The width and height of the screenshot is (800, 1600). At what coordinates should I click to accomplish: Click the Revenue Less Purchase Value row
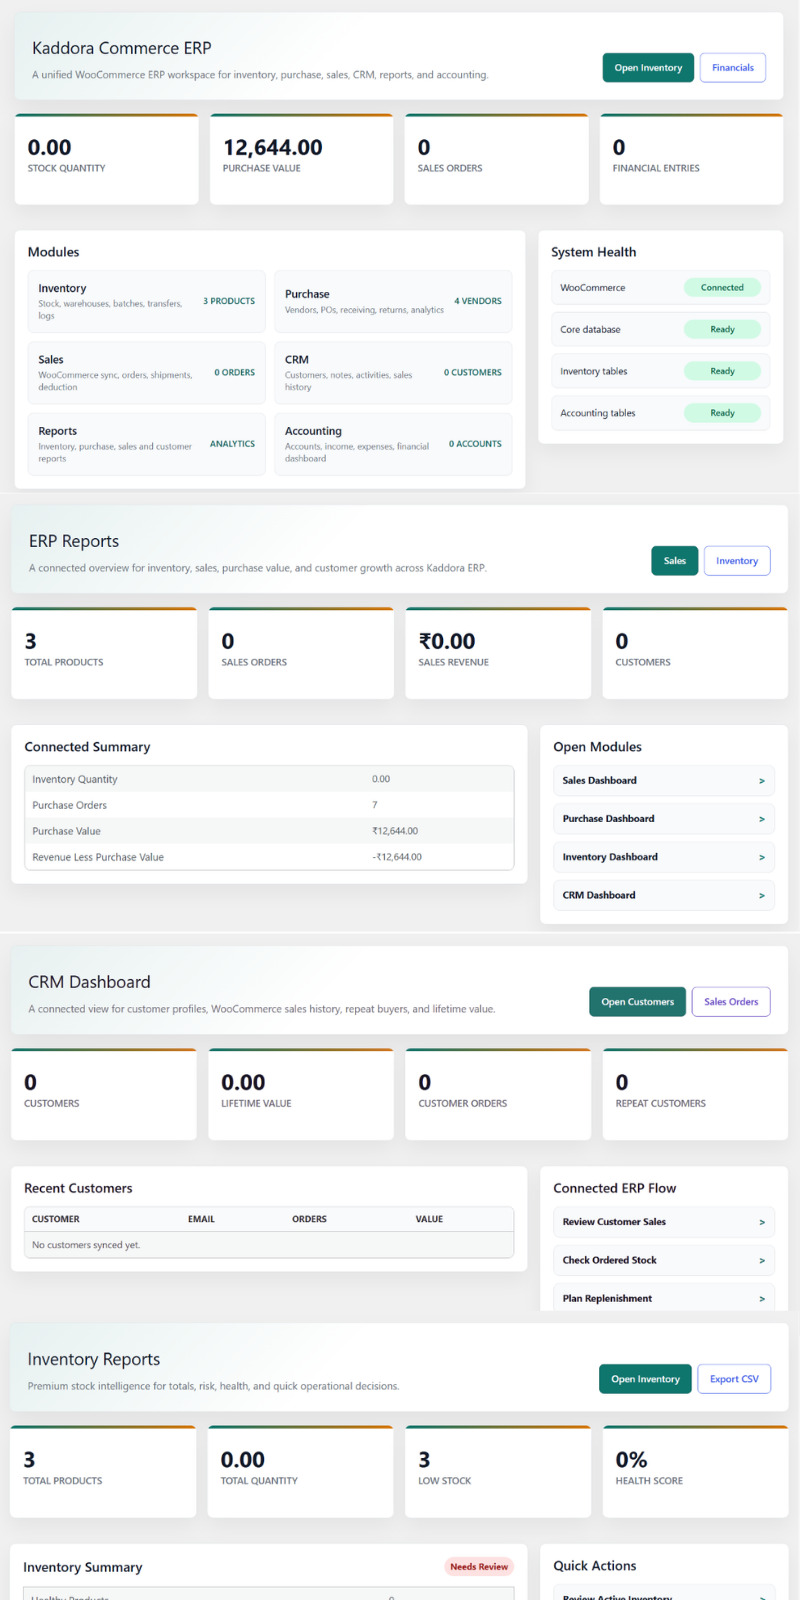tap(269, 857)
